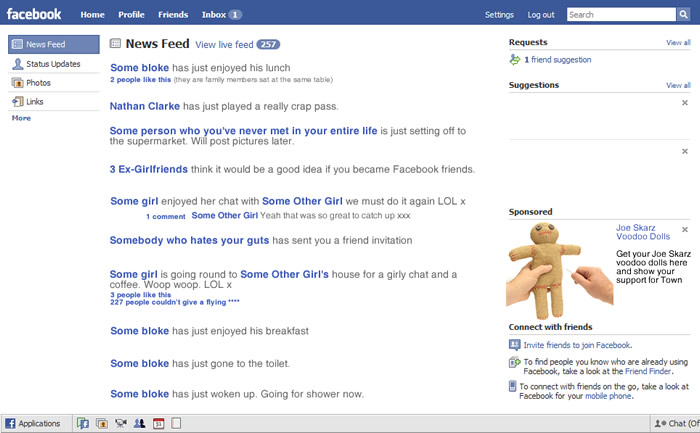Click the Chat person icon in bottom bar
Image resolution: width=700 pixels, height=433 pixels.
(x=660, y=423)
